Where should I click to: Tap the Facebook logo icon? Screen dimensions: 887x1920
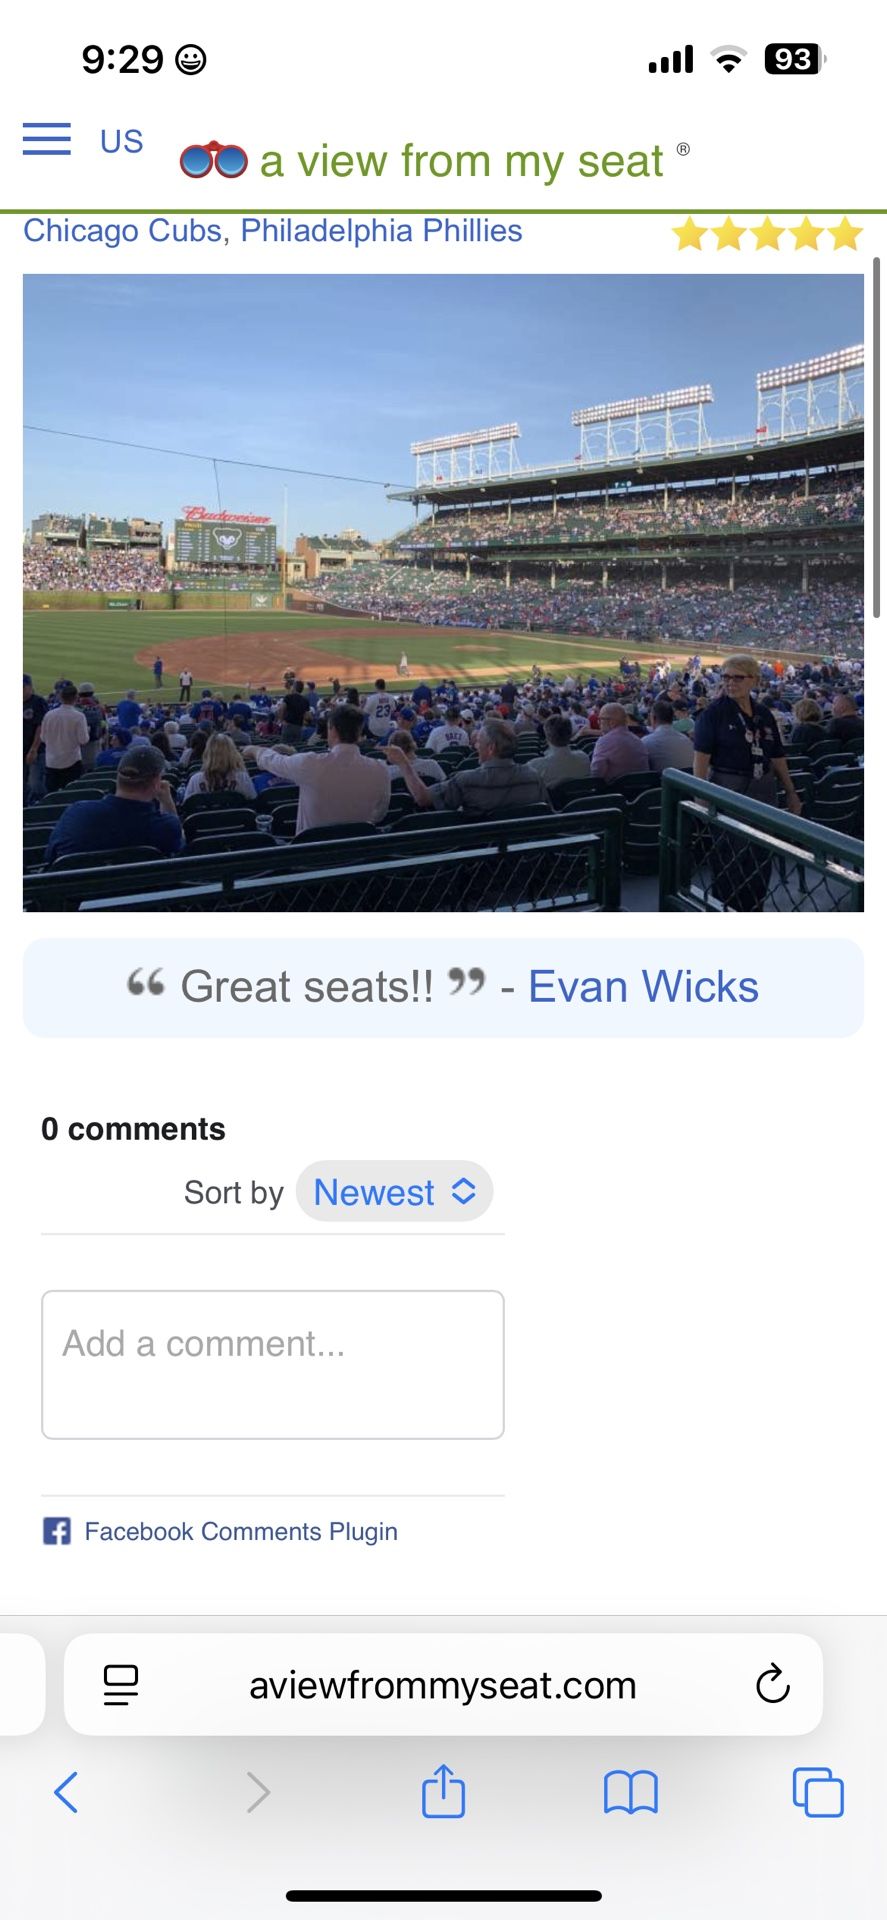coord(57,1531)
